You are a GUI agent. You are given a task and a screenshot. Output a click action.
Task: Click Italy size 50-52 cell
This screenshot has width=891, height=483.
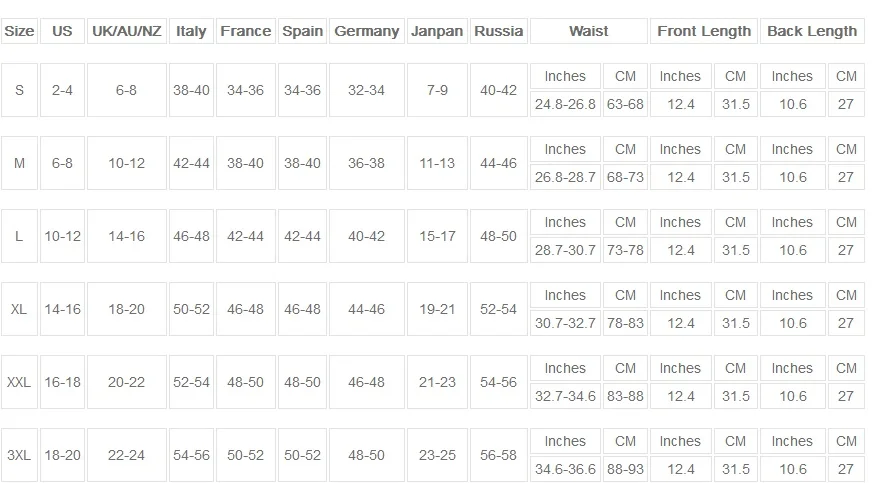[x=191, y=309]
